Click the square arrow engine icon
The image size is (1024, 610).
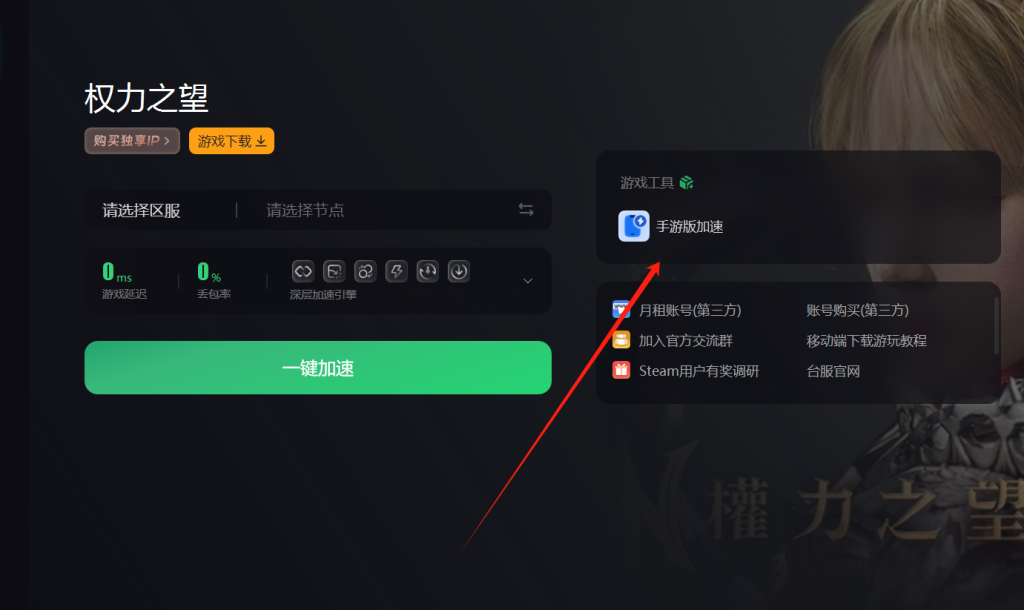(x=334, y=271)
